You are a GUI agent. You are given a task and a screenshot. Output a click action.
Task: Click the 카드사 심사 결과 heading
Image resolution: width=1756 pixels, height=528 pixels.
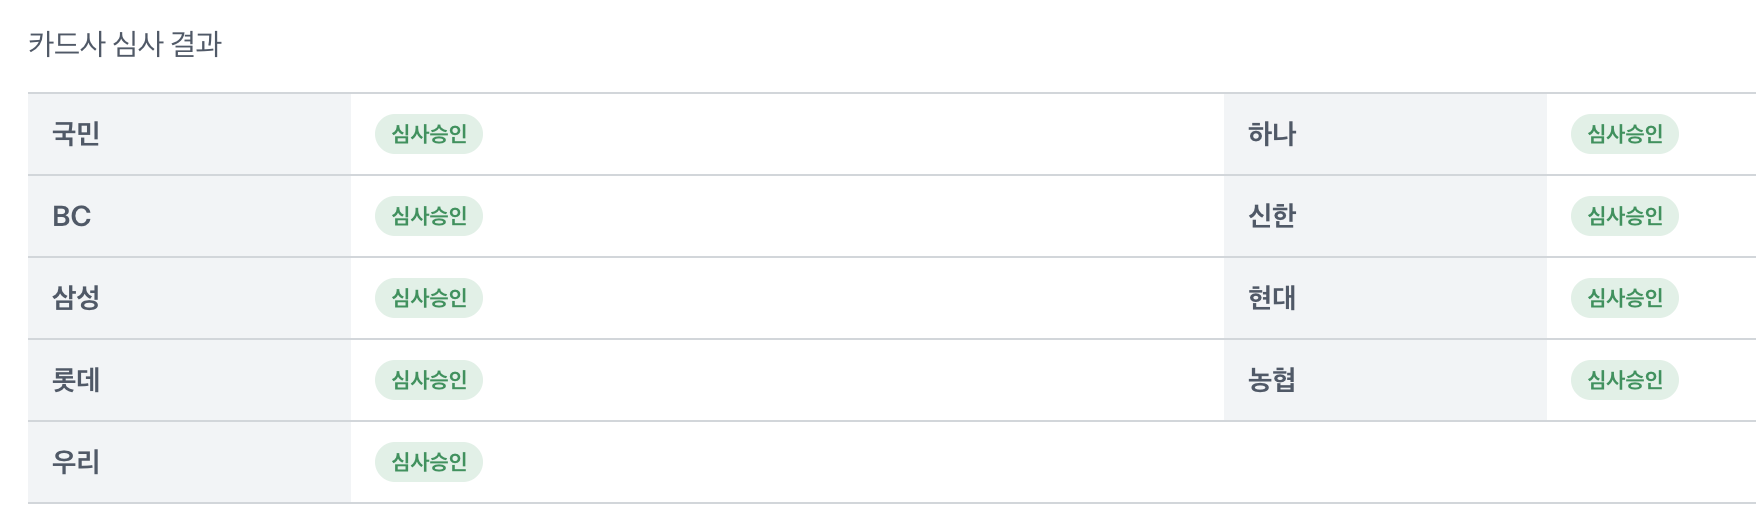point(125,44)
